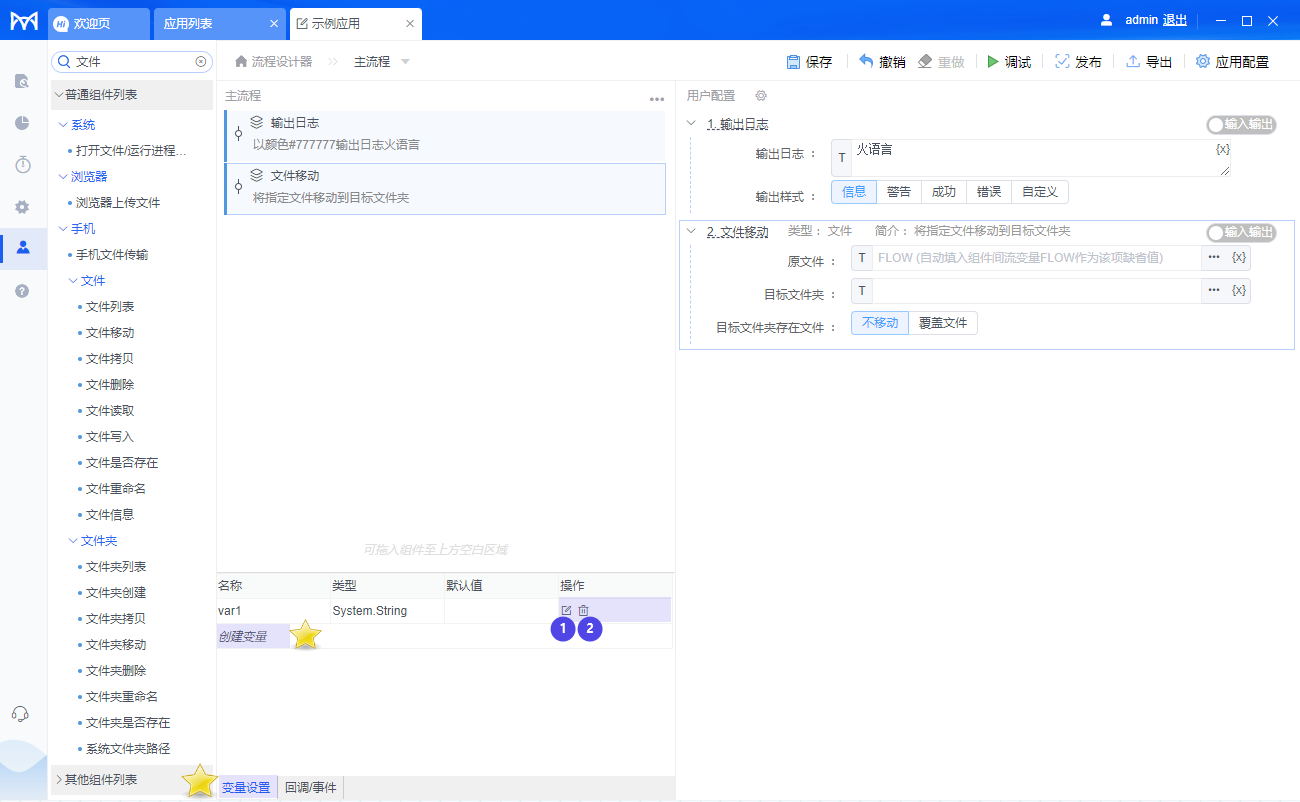Click the {x} variable icon in 输出日志 field
The width and height of the screenshot is (1300, 802).
pos(1222,149)
